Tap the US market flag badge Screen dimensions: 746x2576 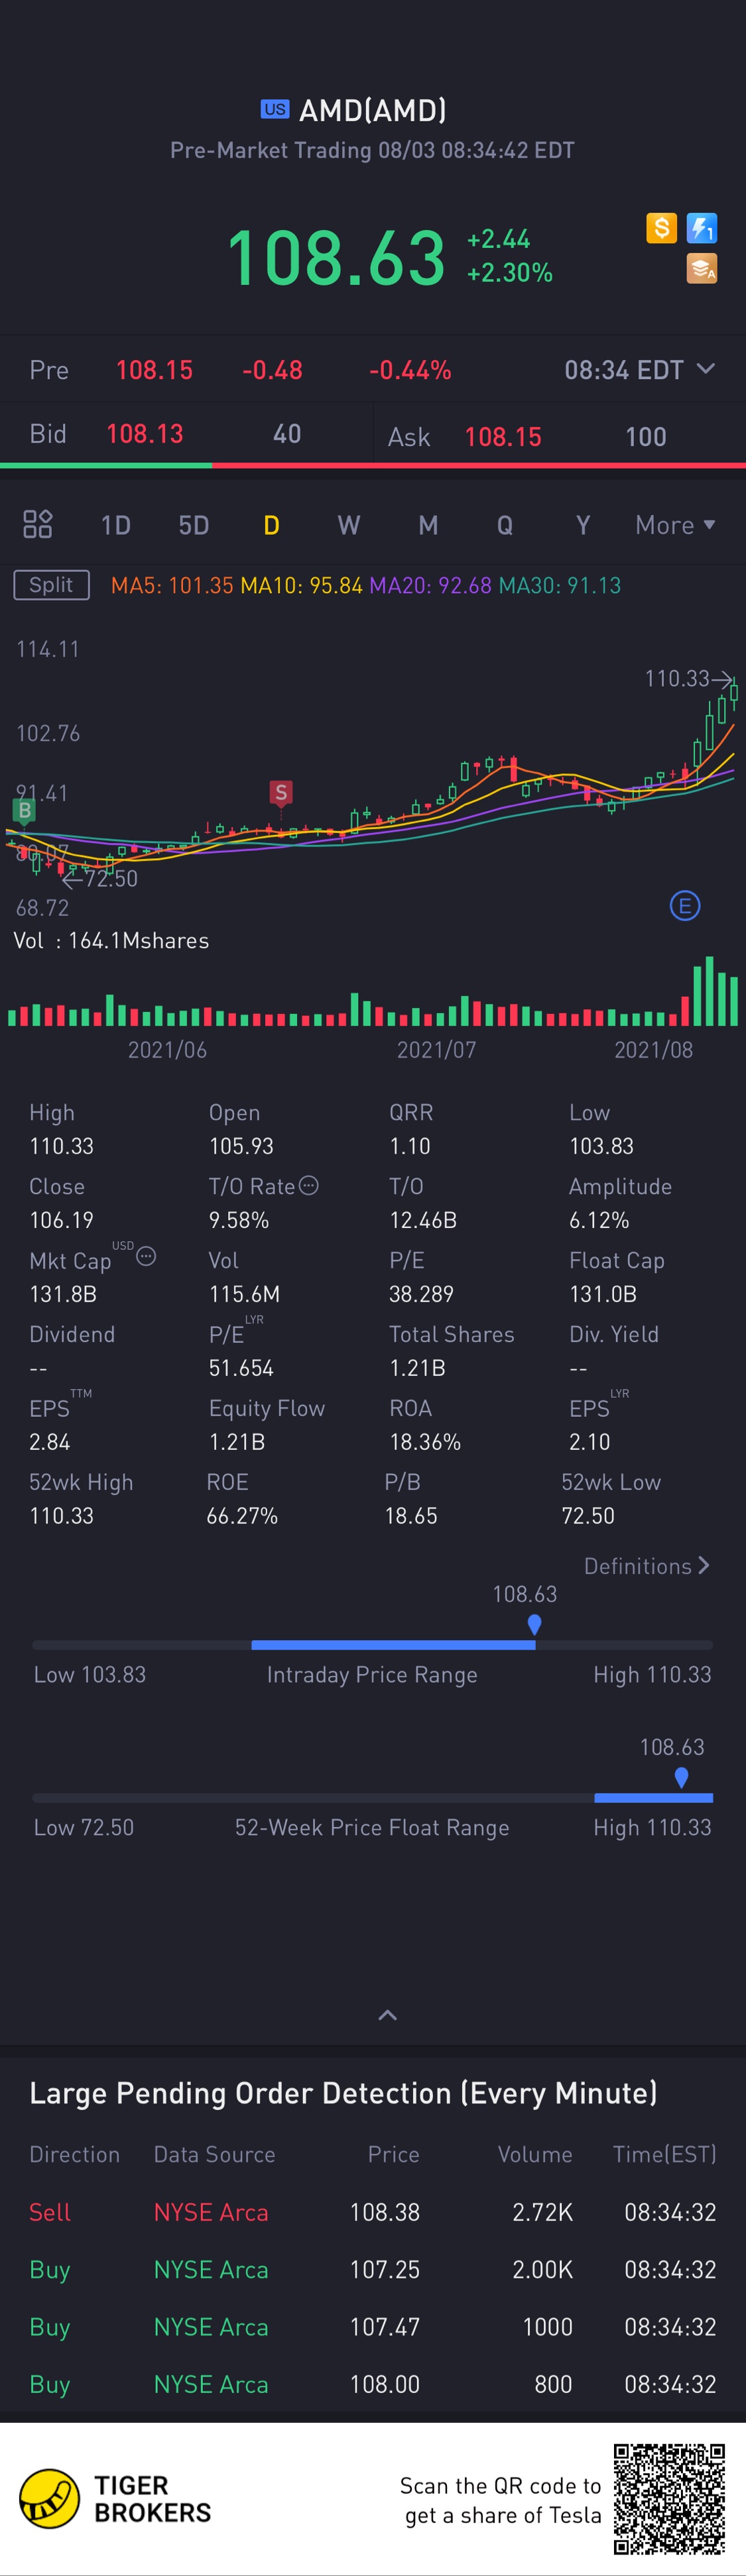pyautogui.click(x=275, y=109)
